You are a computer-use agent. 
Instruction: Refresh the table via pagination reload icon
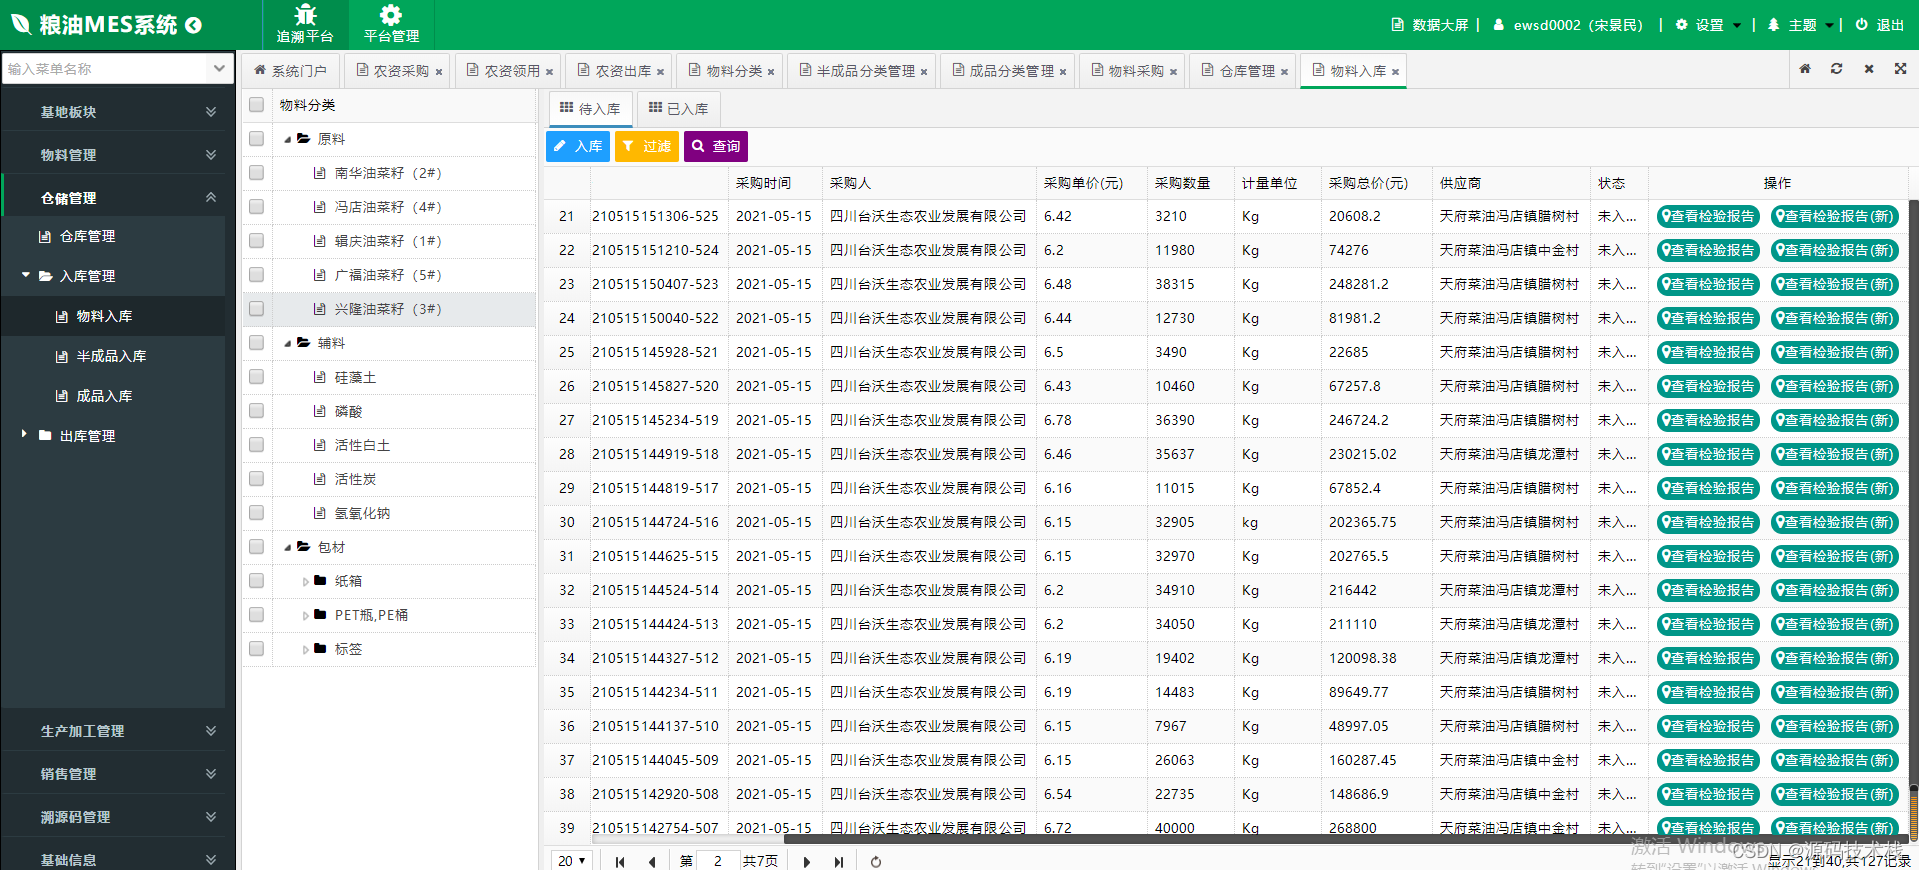pos(876,861)
